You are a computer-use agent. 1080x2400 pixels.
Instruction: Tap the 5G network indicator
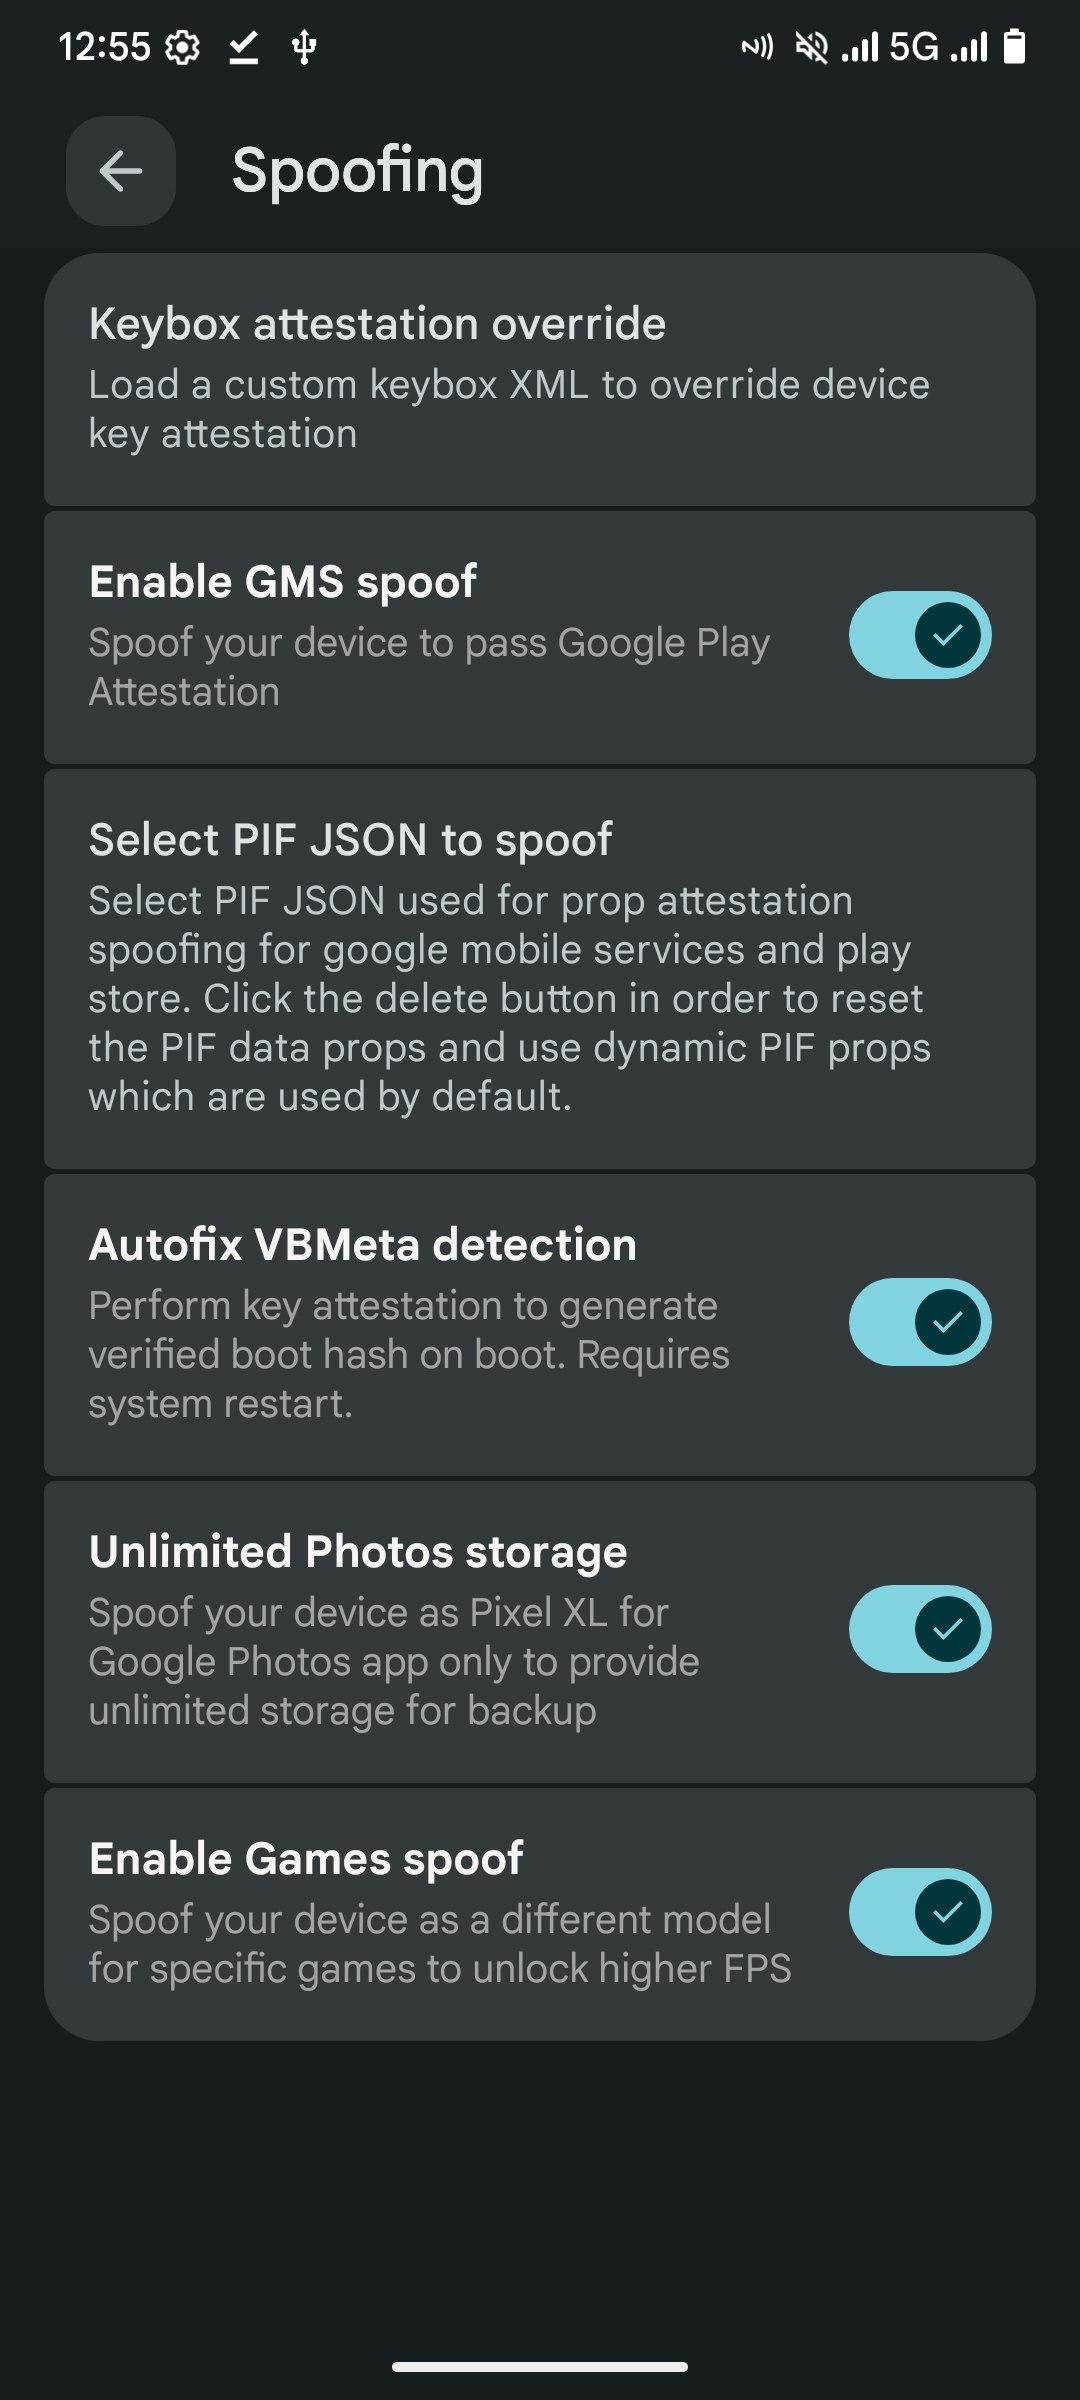click(x=914, y=47)
